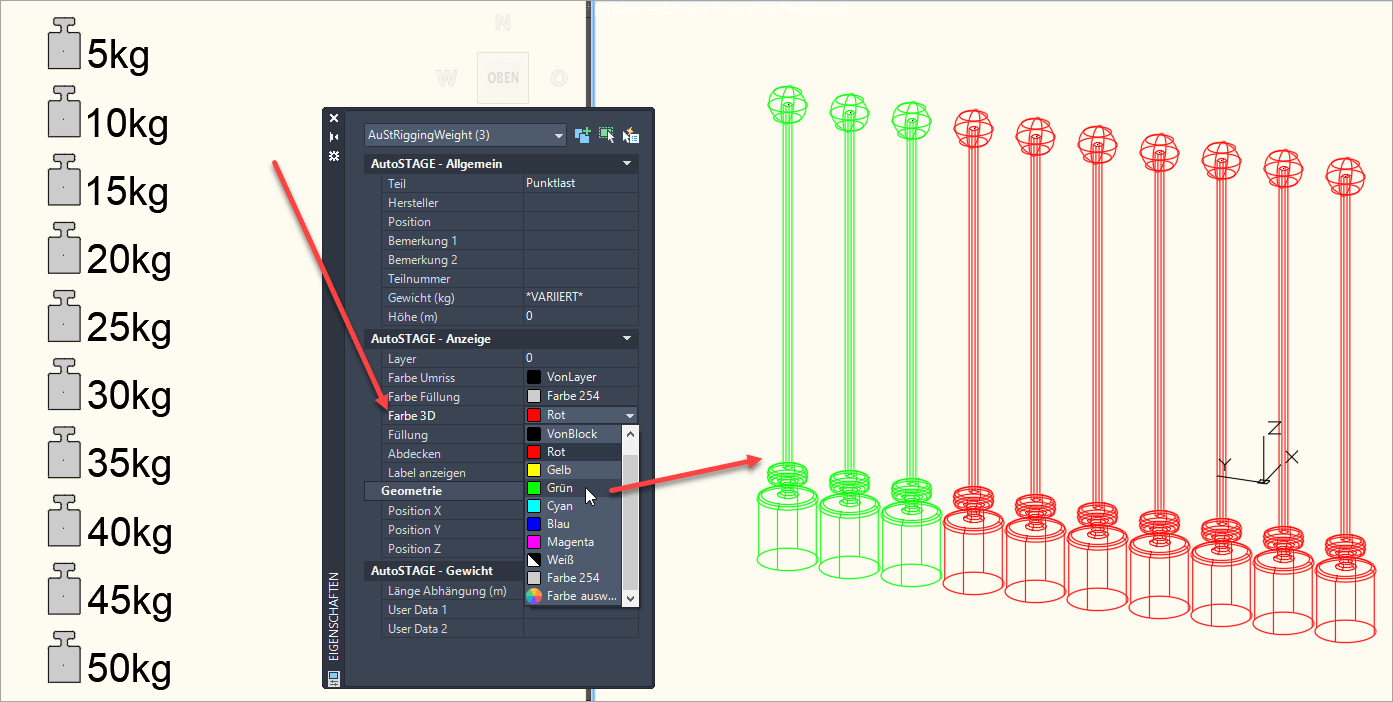The image size is (1393, 702).
Task: Click the AutoSTAGE - Gewicht section header
Action: tap(444, 570)
